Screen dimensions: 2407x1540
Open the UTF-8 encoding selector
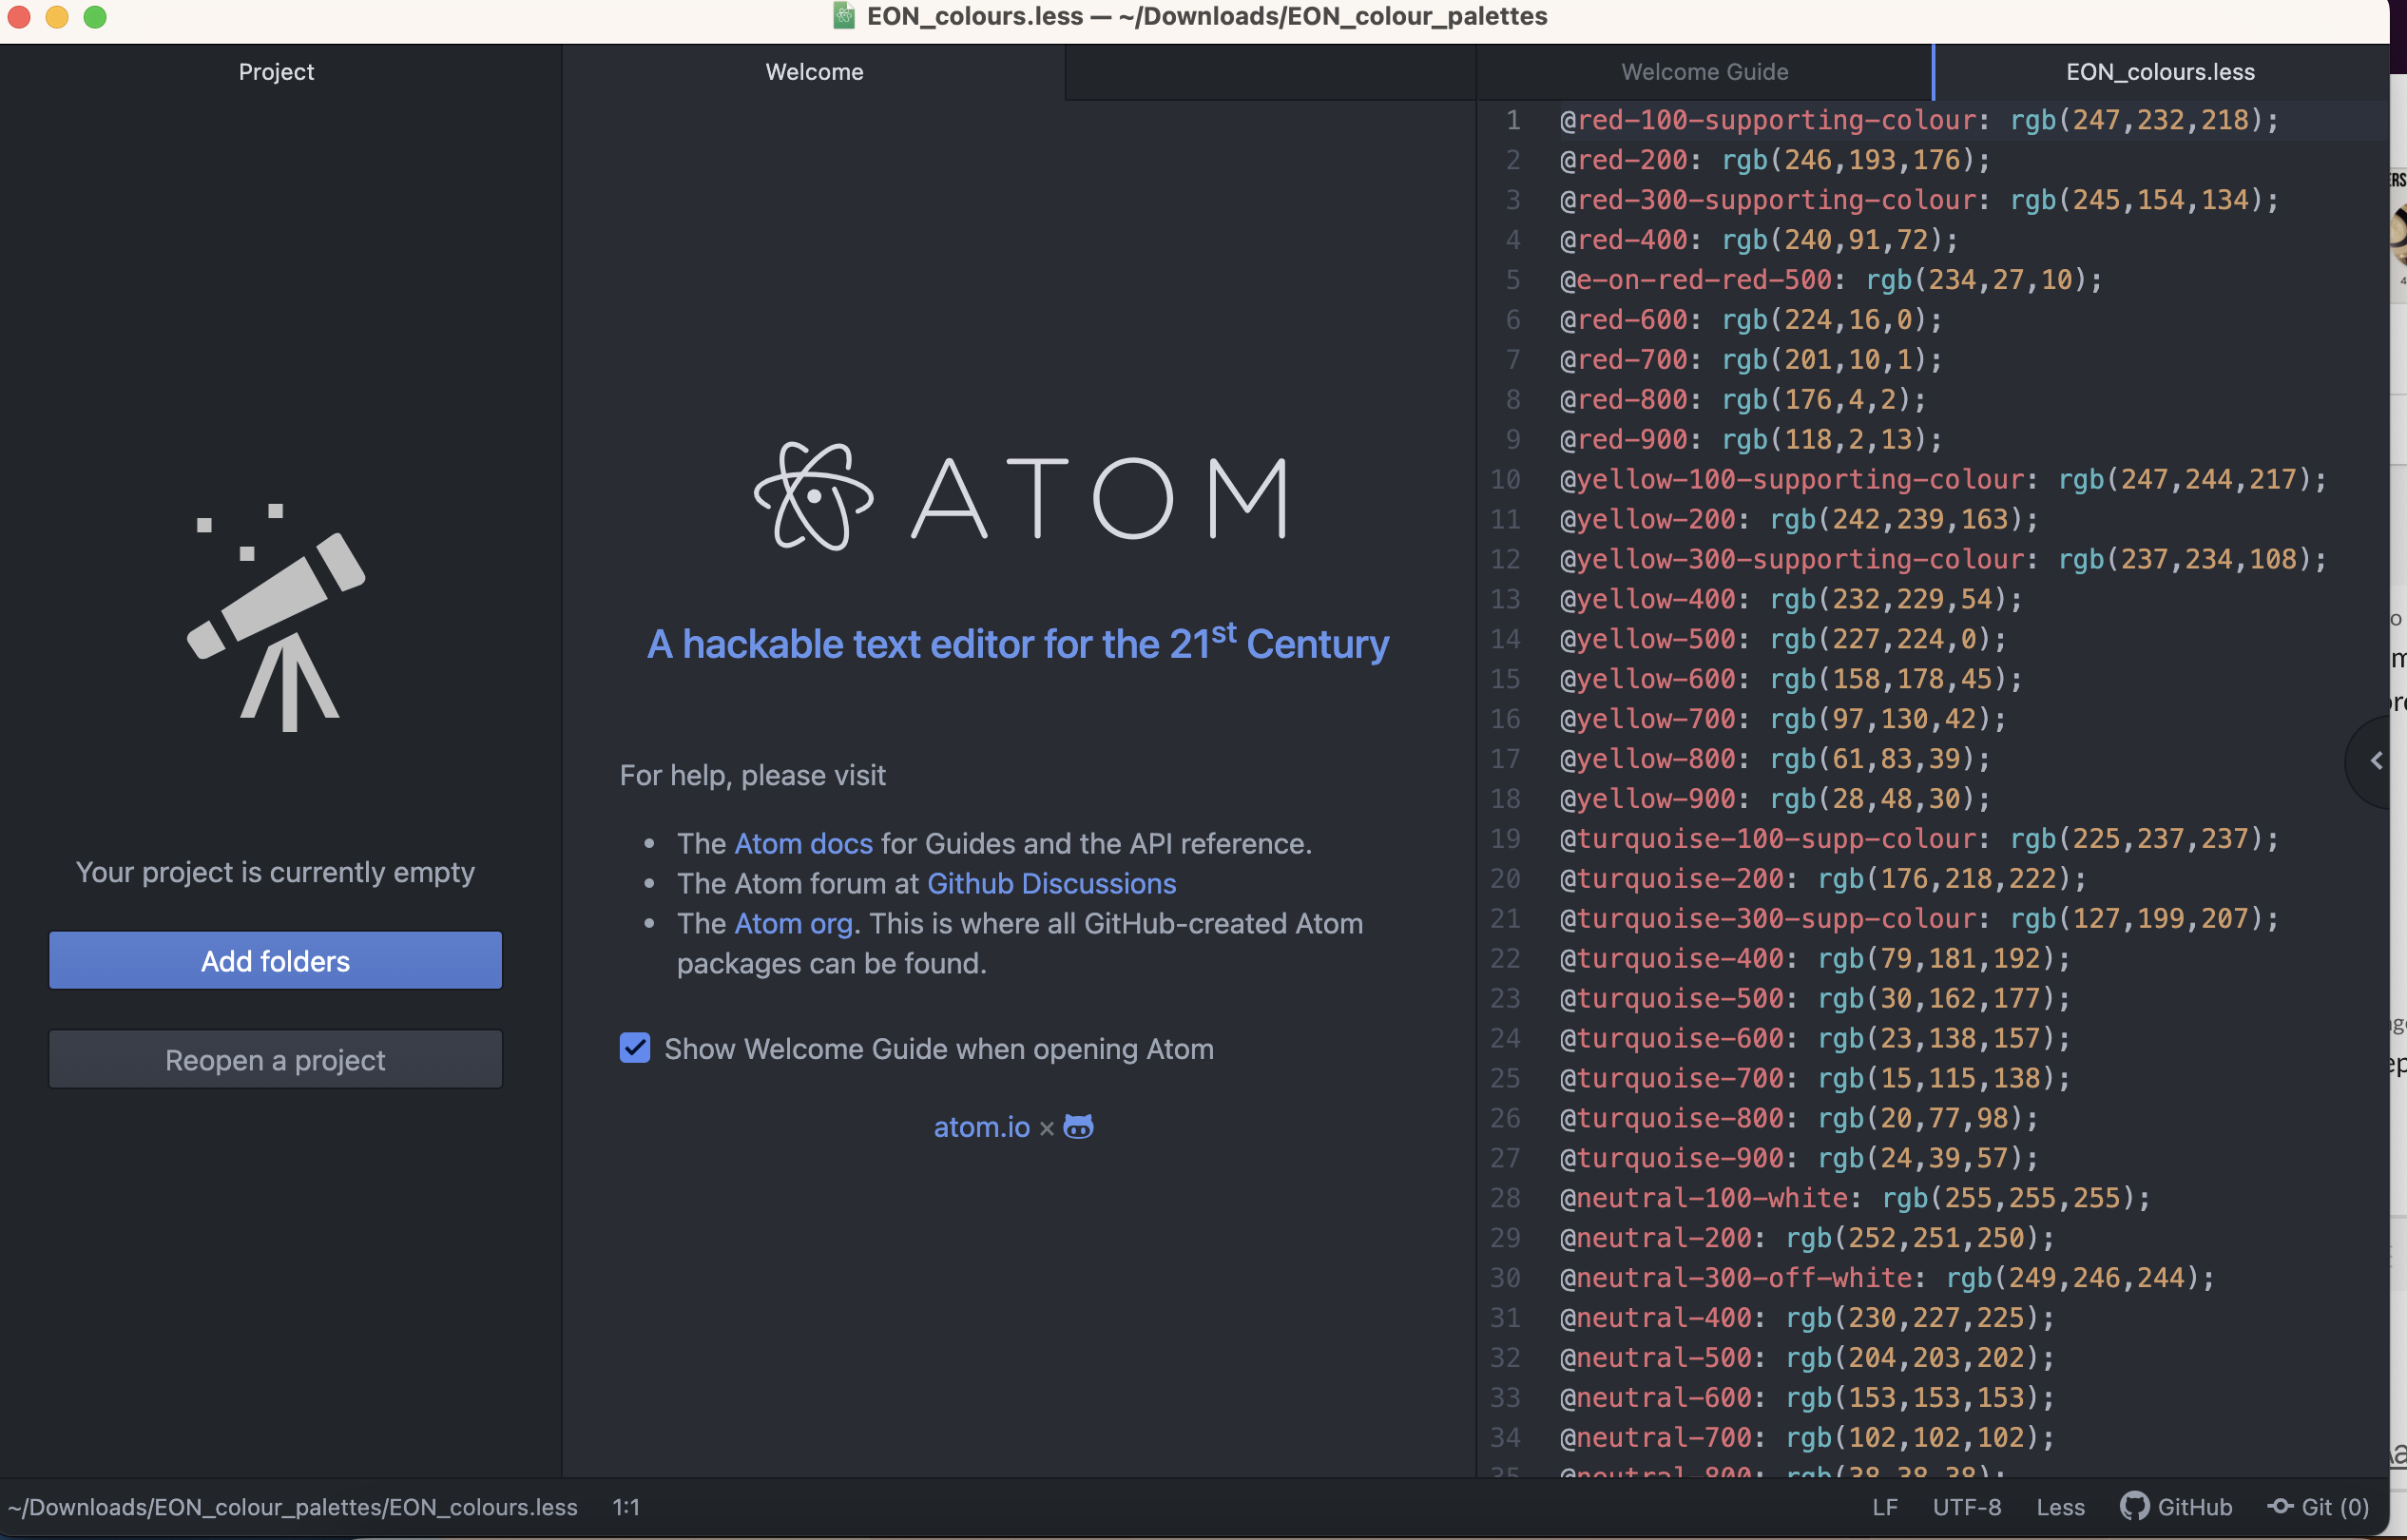[1966, 1507]
